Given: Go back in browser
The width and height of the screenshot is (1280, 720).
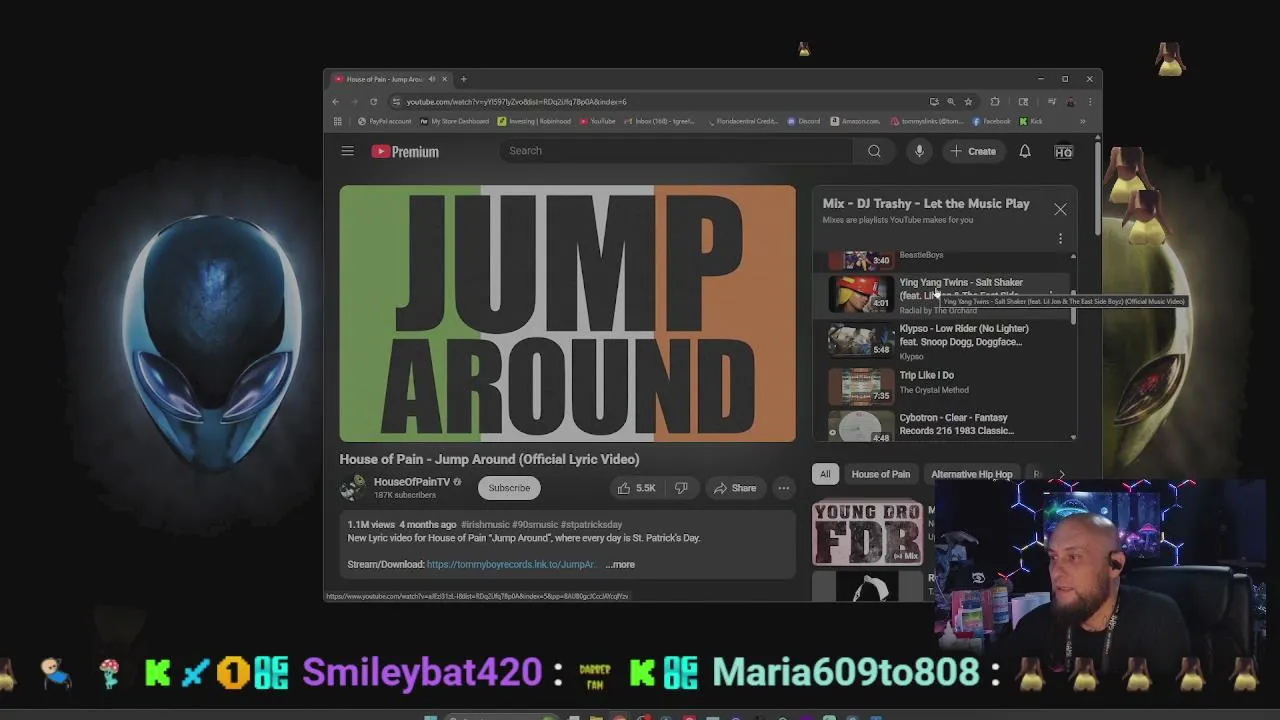Looking at the screenshot, I should point(335,101).
